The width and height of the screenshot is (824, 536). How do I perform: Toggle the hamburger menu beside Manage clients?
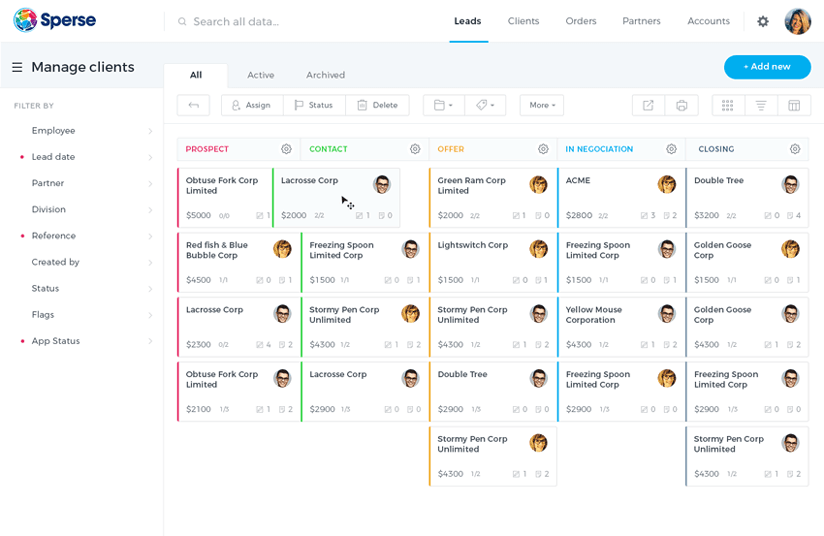coord(17,67)
